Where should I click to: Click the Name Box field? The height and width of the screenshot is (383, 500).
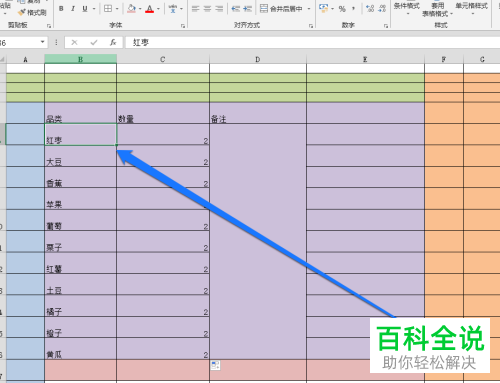18,43
